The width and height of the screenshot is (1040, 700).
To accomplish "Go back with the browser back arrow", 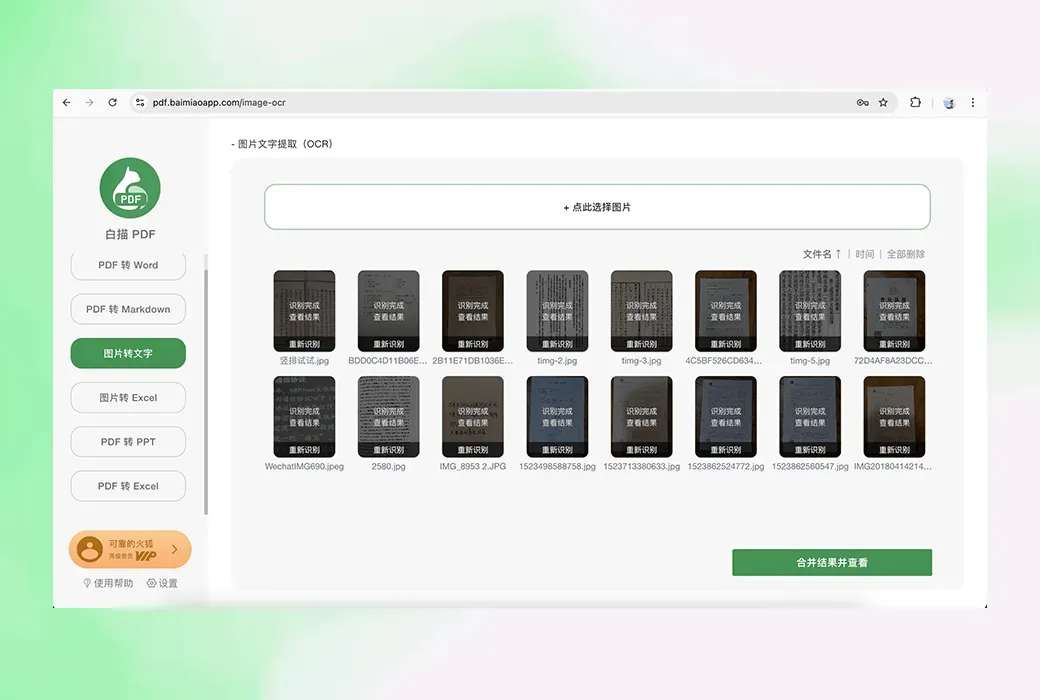I will click(66, 102).
